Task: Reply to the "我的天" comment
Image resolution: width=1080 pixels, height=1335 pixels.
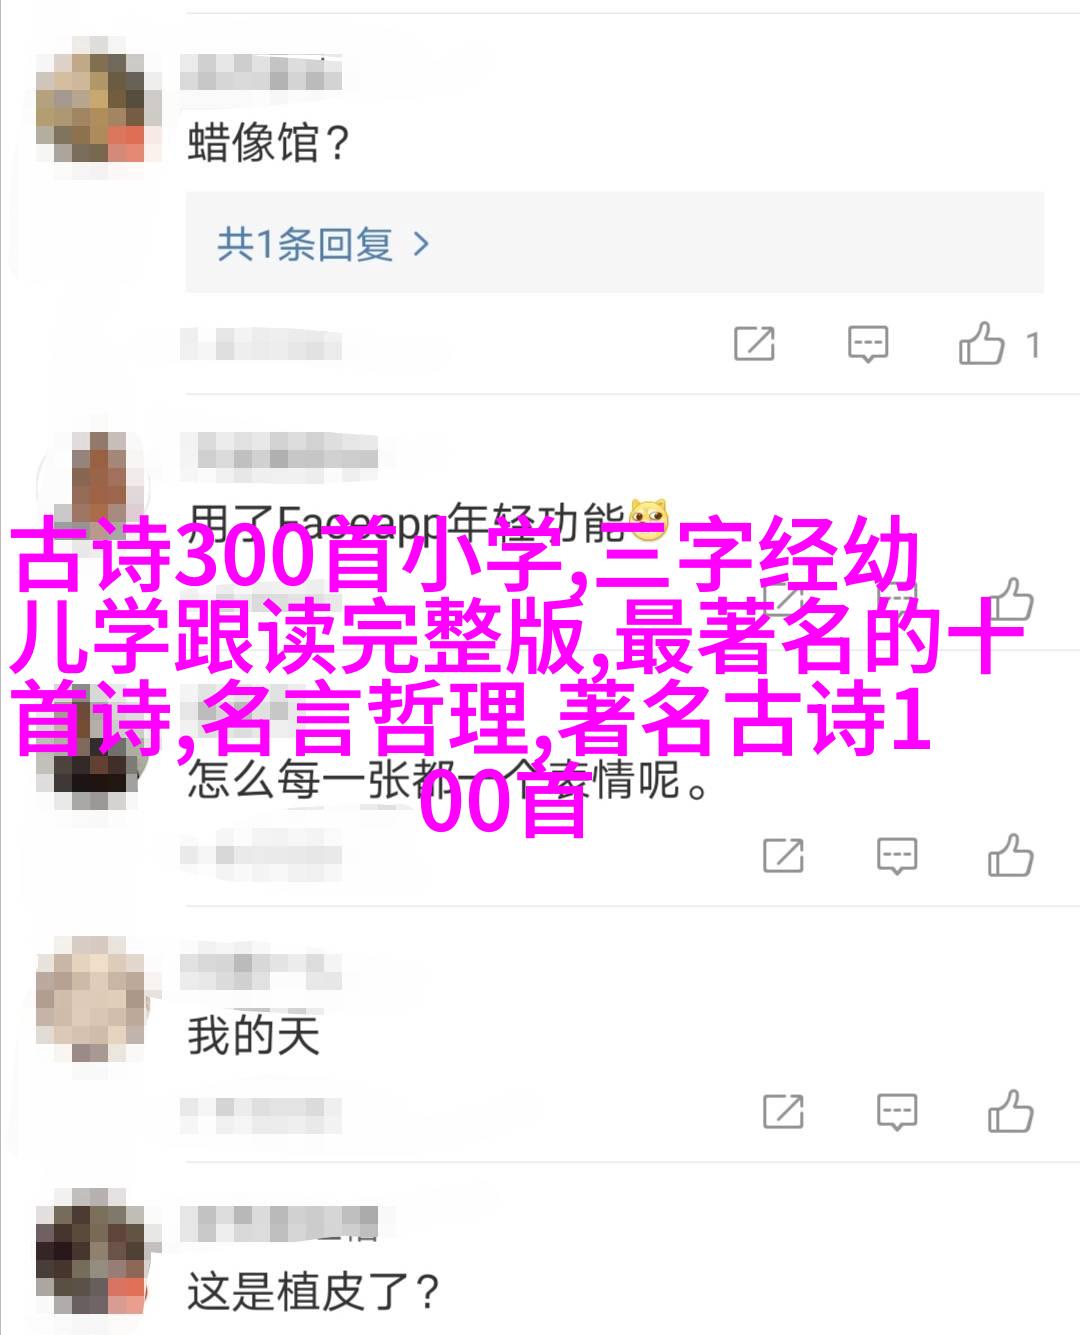Action: tap(896, 1111)
